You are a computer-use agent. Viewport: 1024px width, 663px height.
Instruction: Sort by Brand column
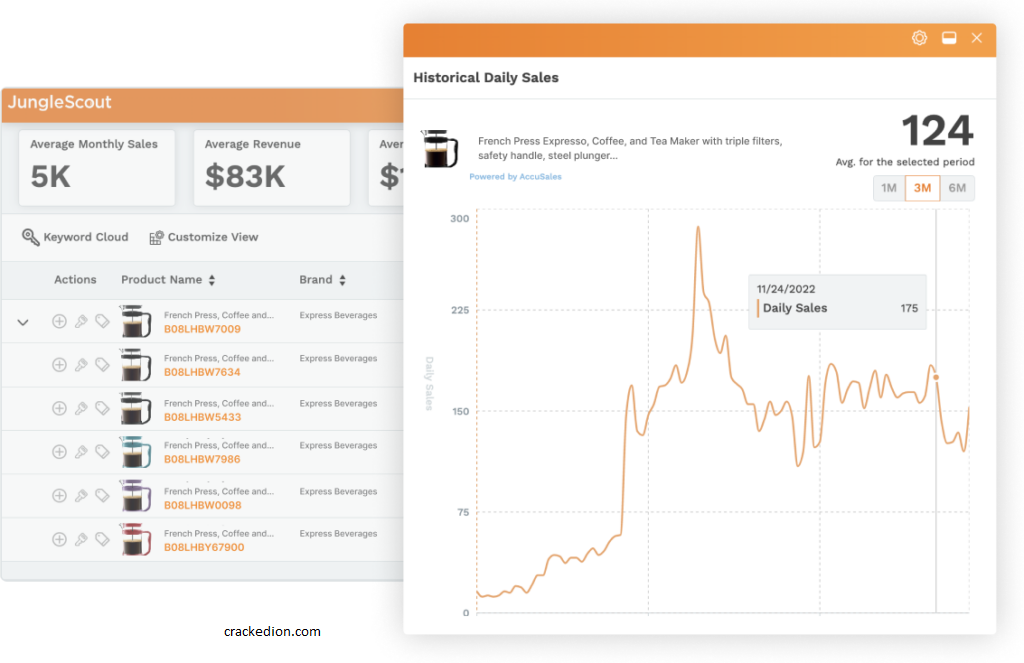tap(323, 280)
